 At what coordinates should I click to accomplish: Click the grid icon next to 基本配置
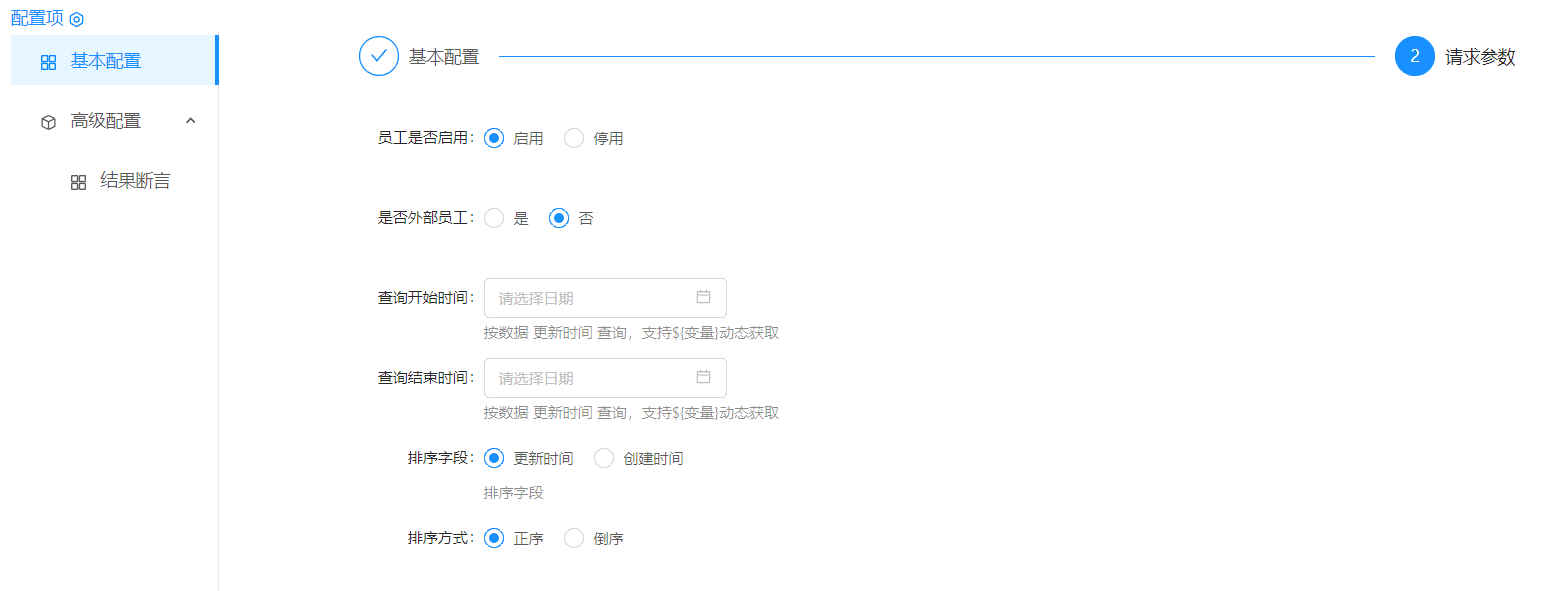pyautogui.click(x=48, y=62)
